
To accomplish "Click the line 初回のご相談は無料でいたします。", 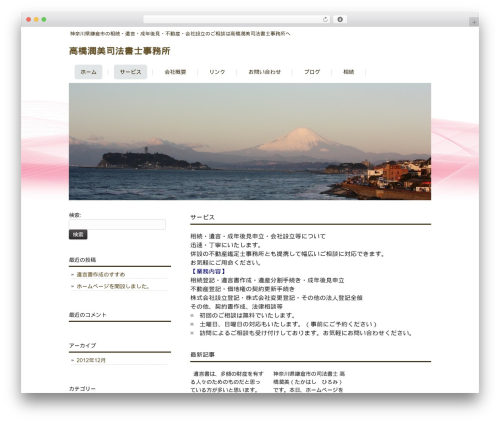I will pos(247,315).
